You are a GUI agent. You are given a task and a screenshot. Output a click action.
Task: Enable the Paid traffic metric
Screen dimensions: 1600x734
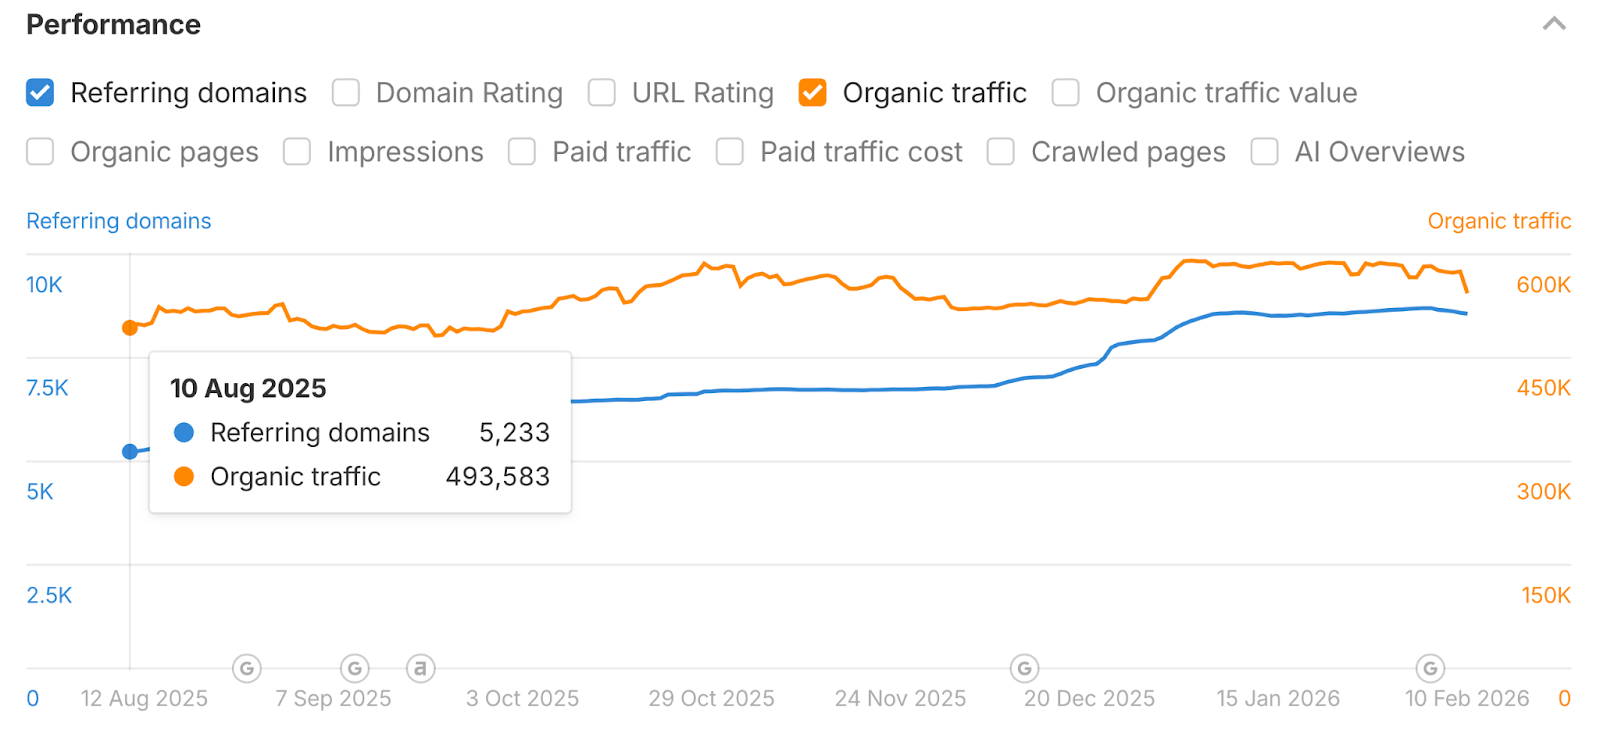[x=522, y=151]
